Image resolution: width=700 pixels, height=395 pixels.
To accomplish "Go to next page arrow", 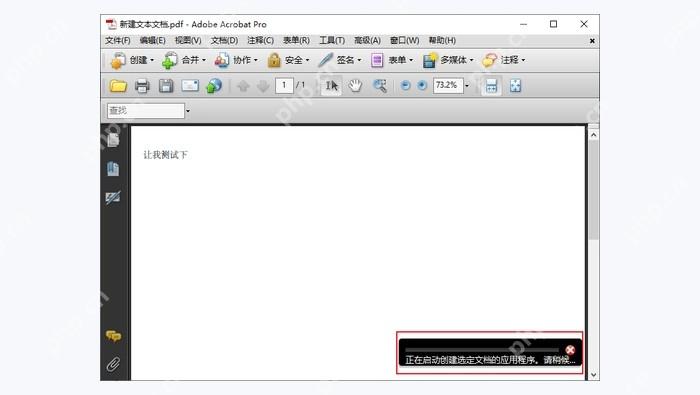I will point(263,86).
